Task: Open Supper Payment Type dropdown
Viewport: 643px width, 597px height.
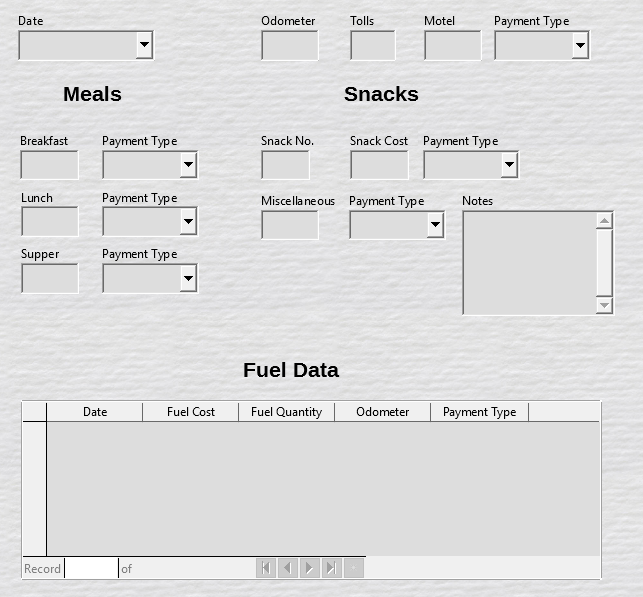Action: pos(188,279)
